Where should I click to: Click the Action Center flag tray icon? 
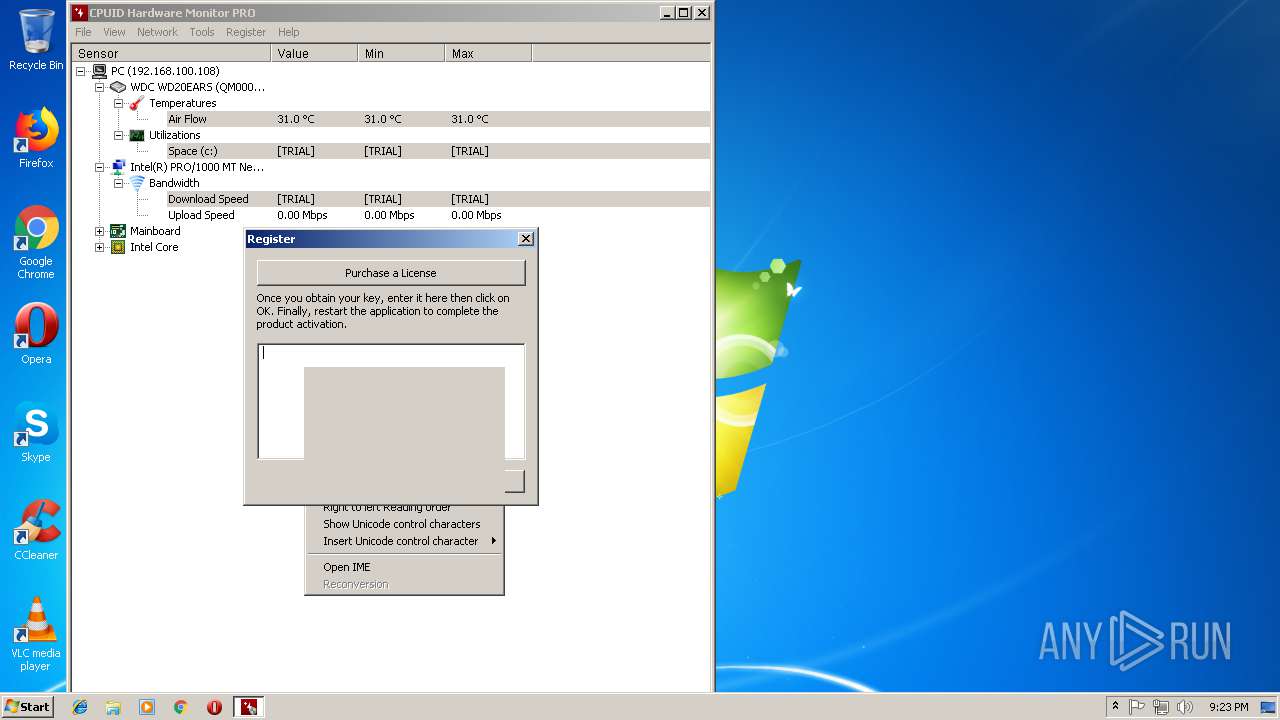tap(1137, 707)
